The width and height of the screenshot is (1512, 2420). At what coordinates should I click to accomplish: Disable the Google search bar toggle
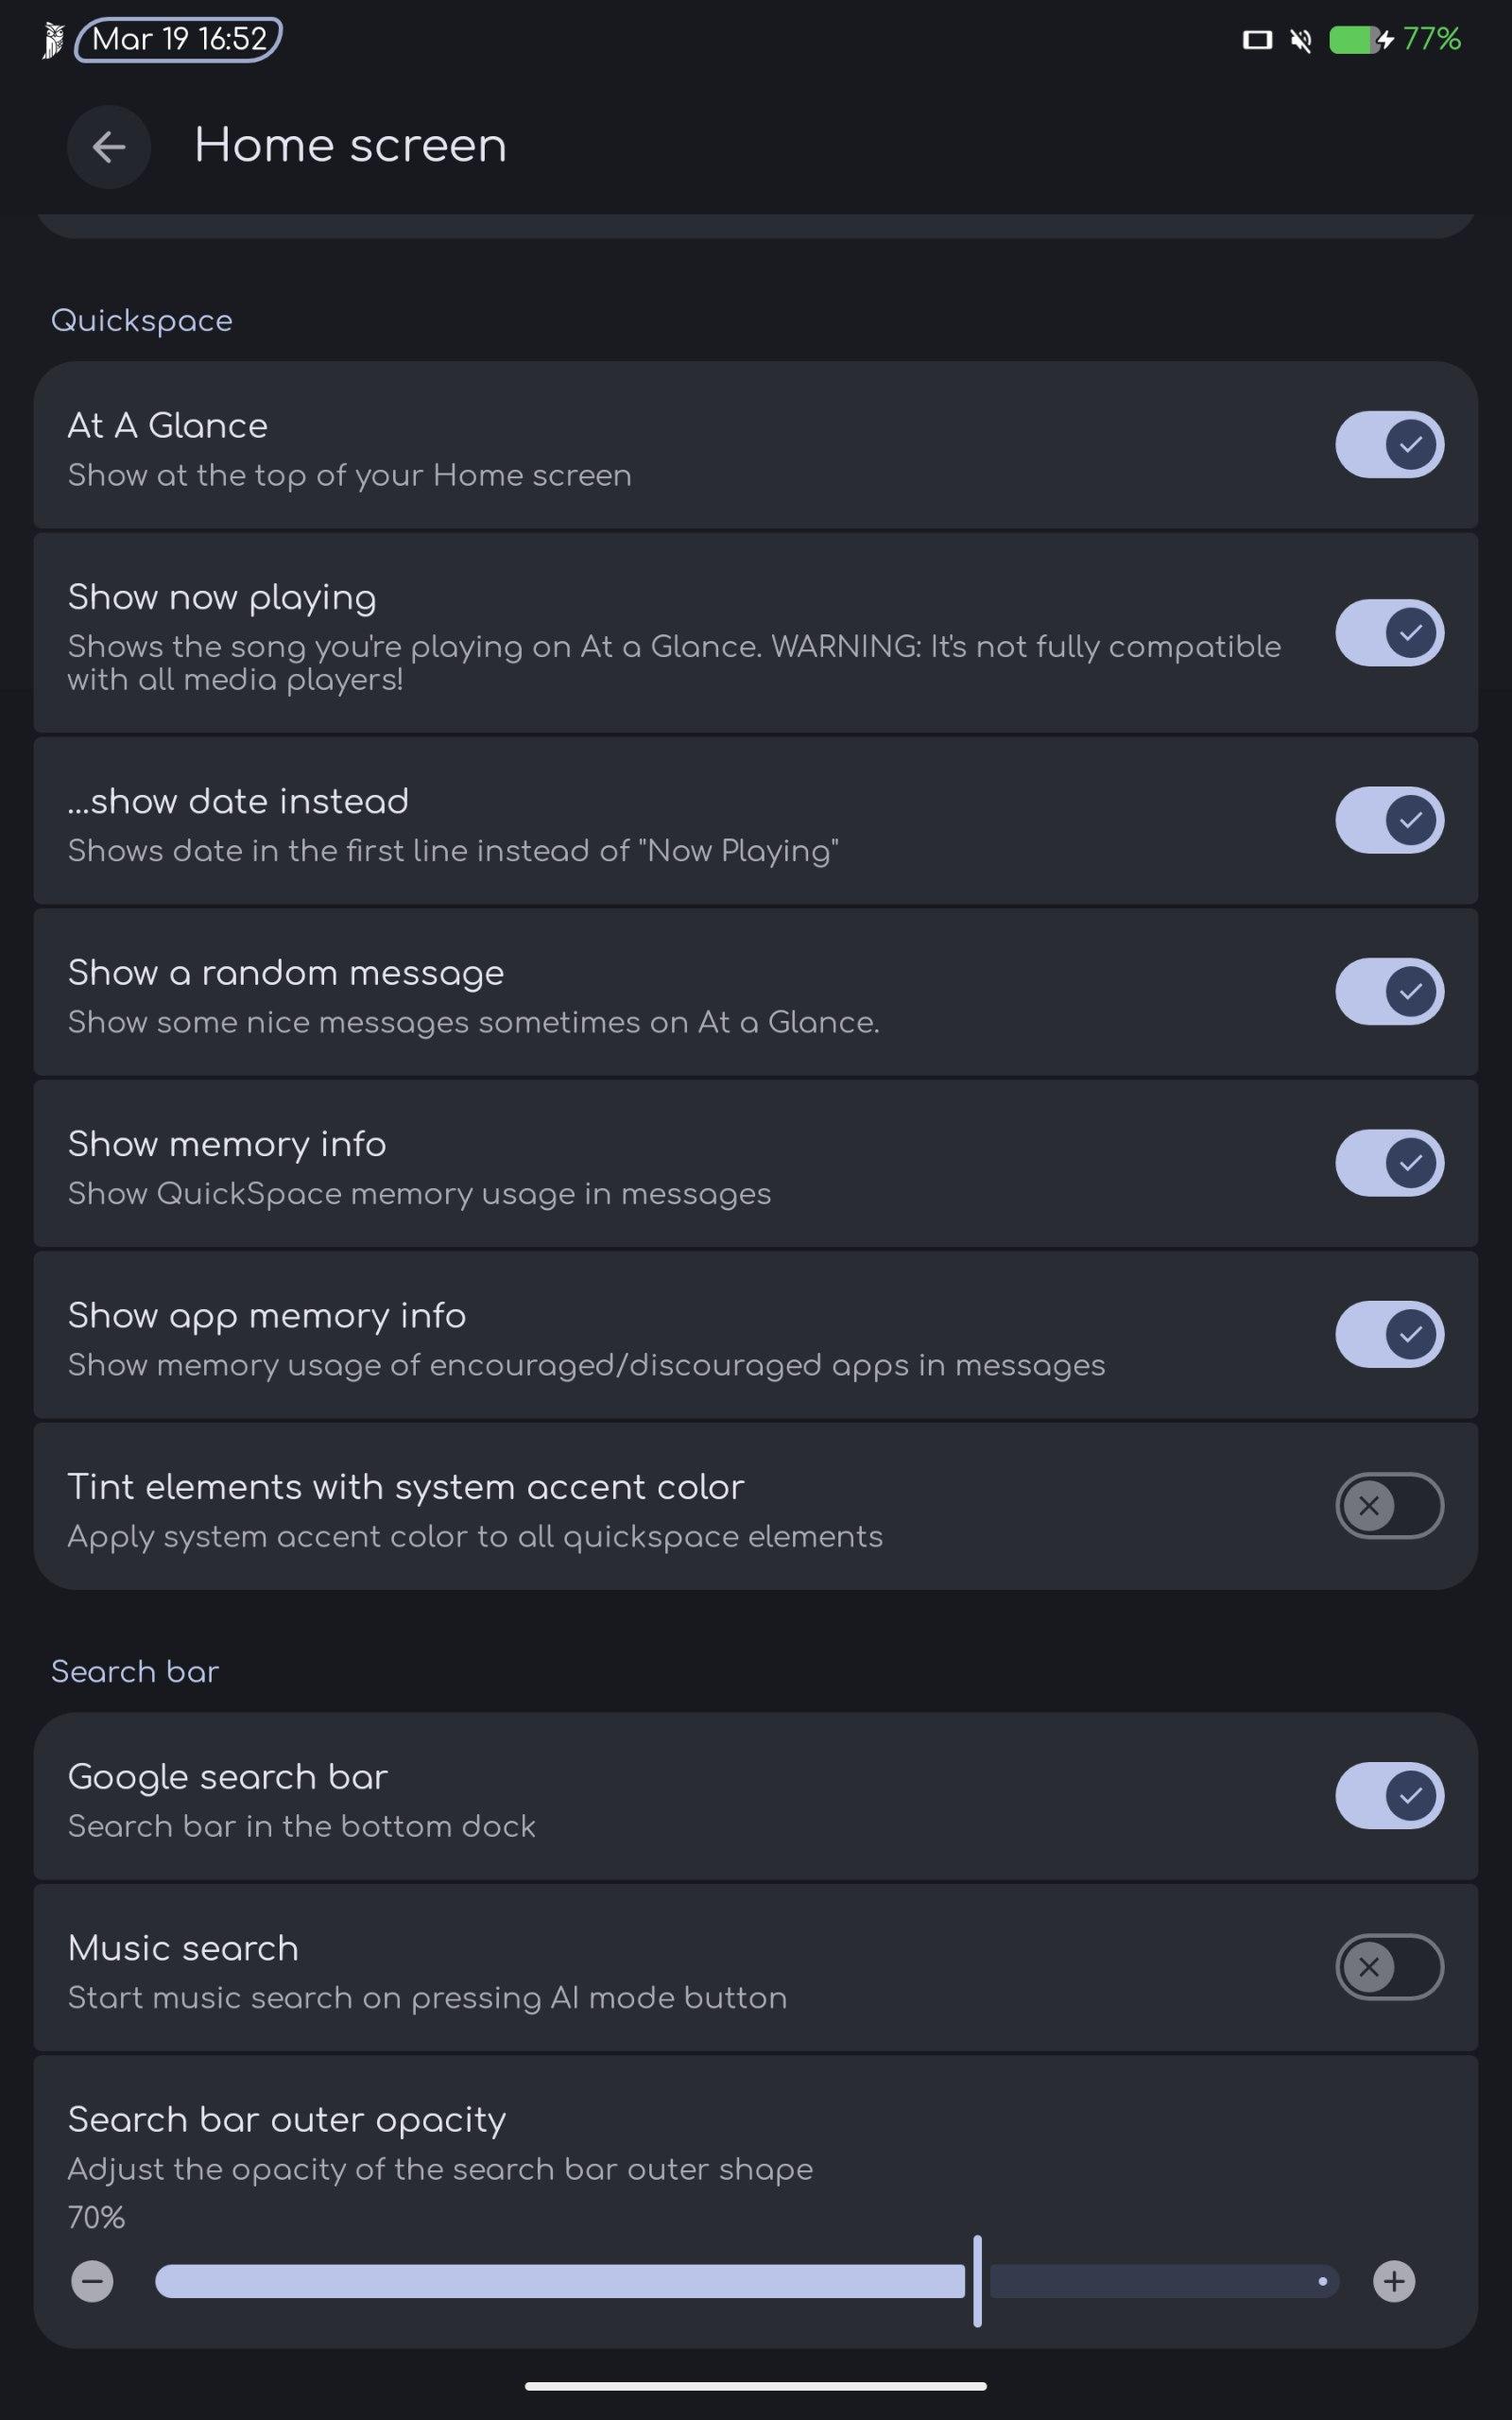(x=1388, y=1795)
